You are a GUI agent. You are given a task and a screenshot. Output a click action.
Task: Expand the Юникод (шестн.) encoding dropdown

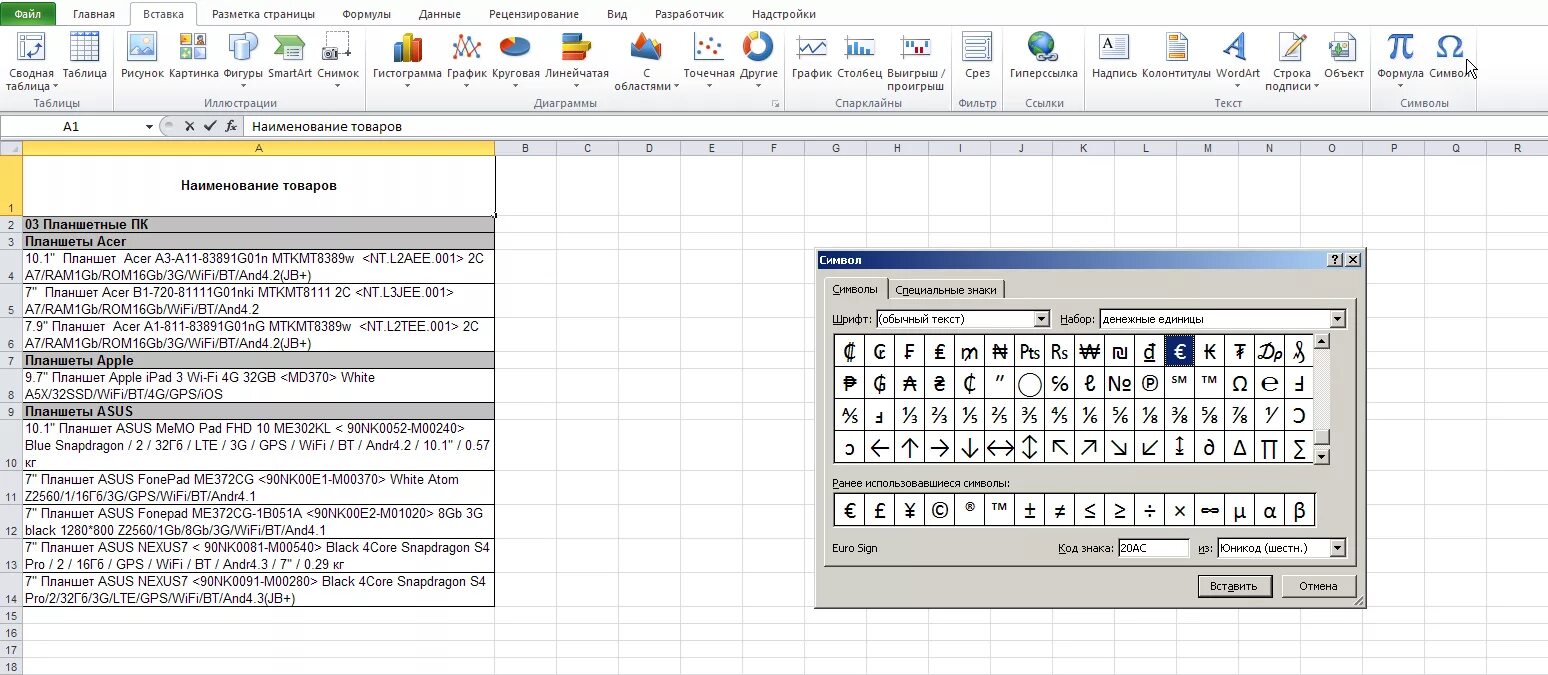pos(1338,548)
